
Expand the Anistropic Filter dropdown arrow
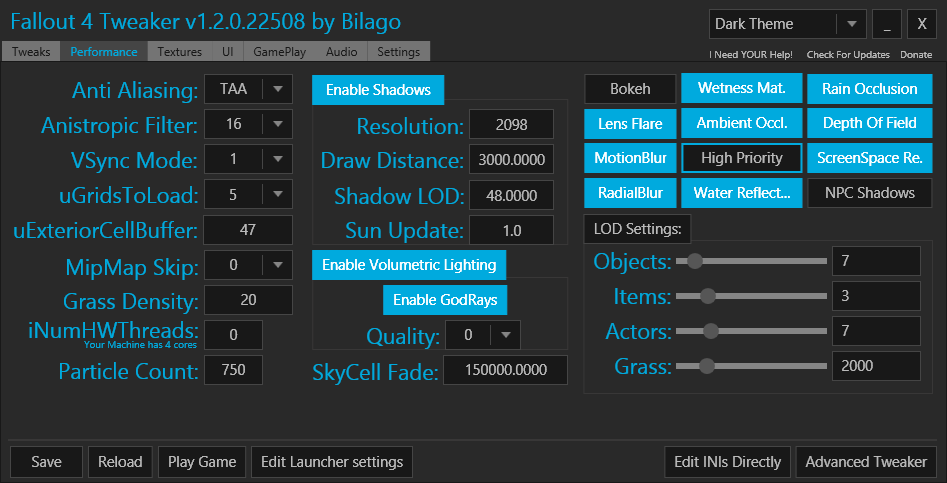coord(278,124)
